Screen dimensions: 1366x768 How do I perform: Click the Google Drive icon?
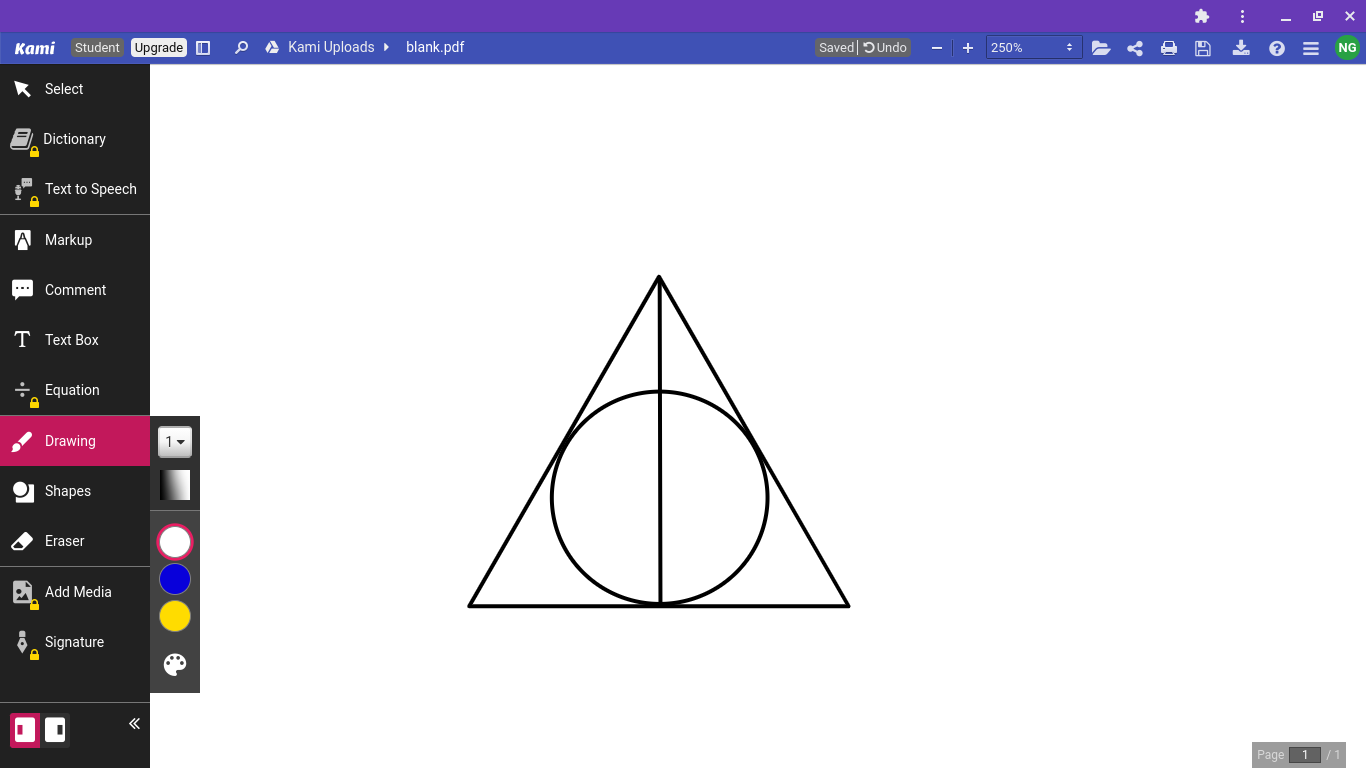(272, 48)
